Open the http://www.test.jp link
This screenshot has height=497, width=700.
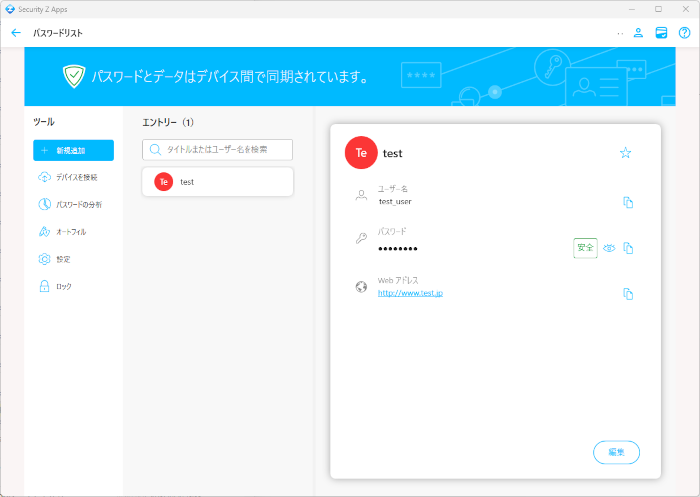(410, 294)
